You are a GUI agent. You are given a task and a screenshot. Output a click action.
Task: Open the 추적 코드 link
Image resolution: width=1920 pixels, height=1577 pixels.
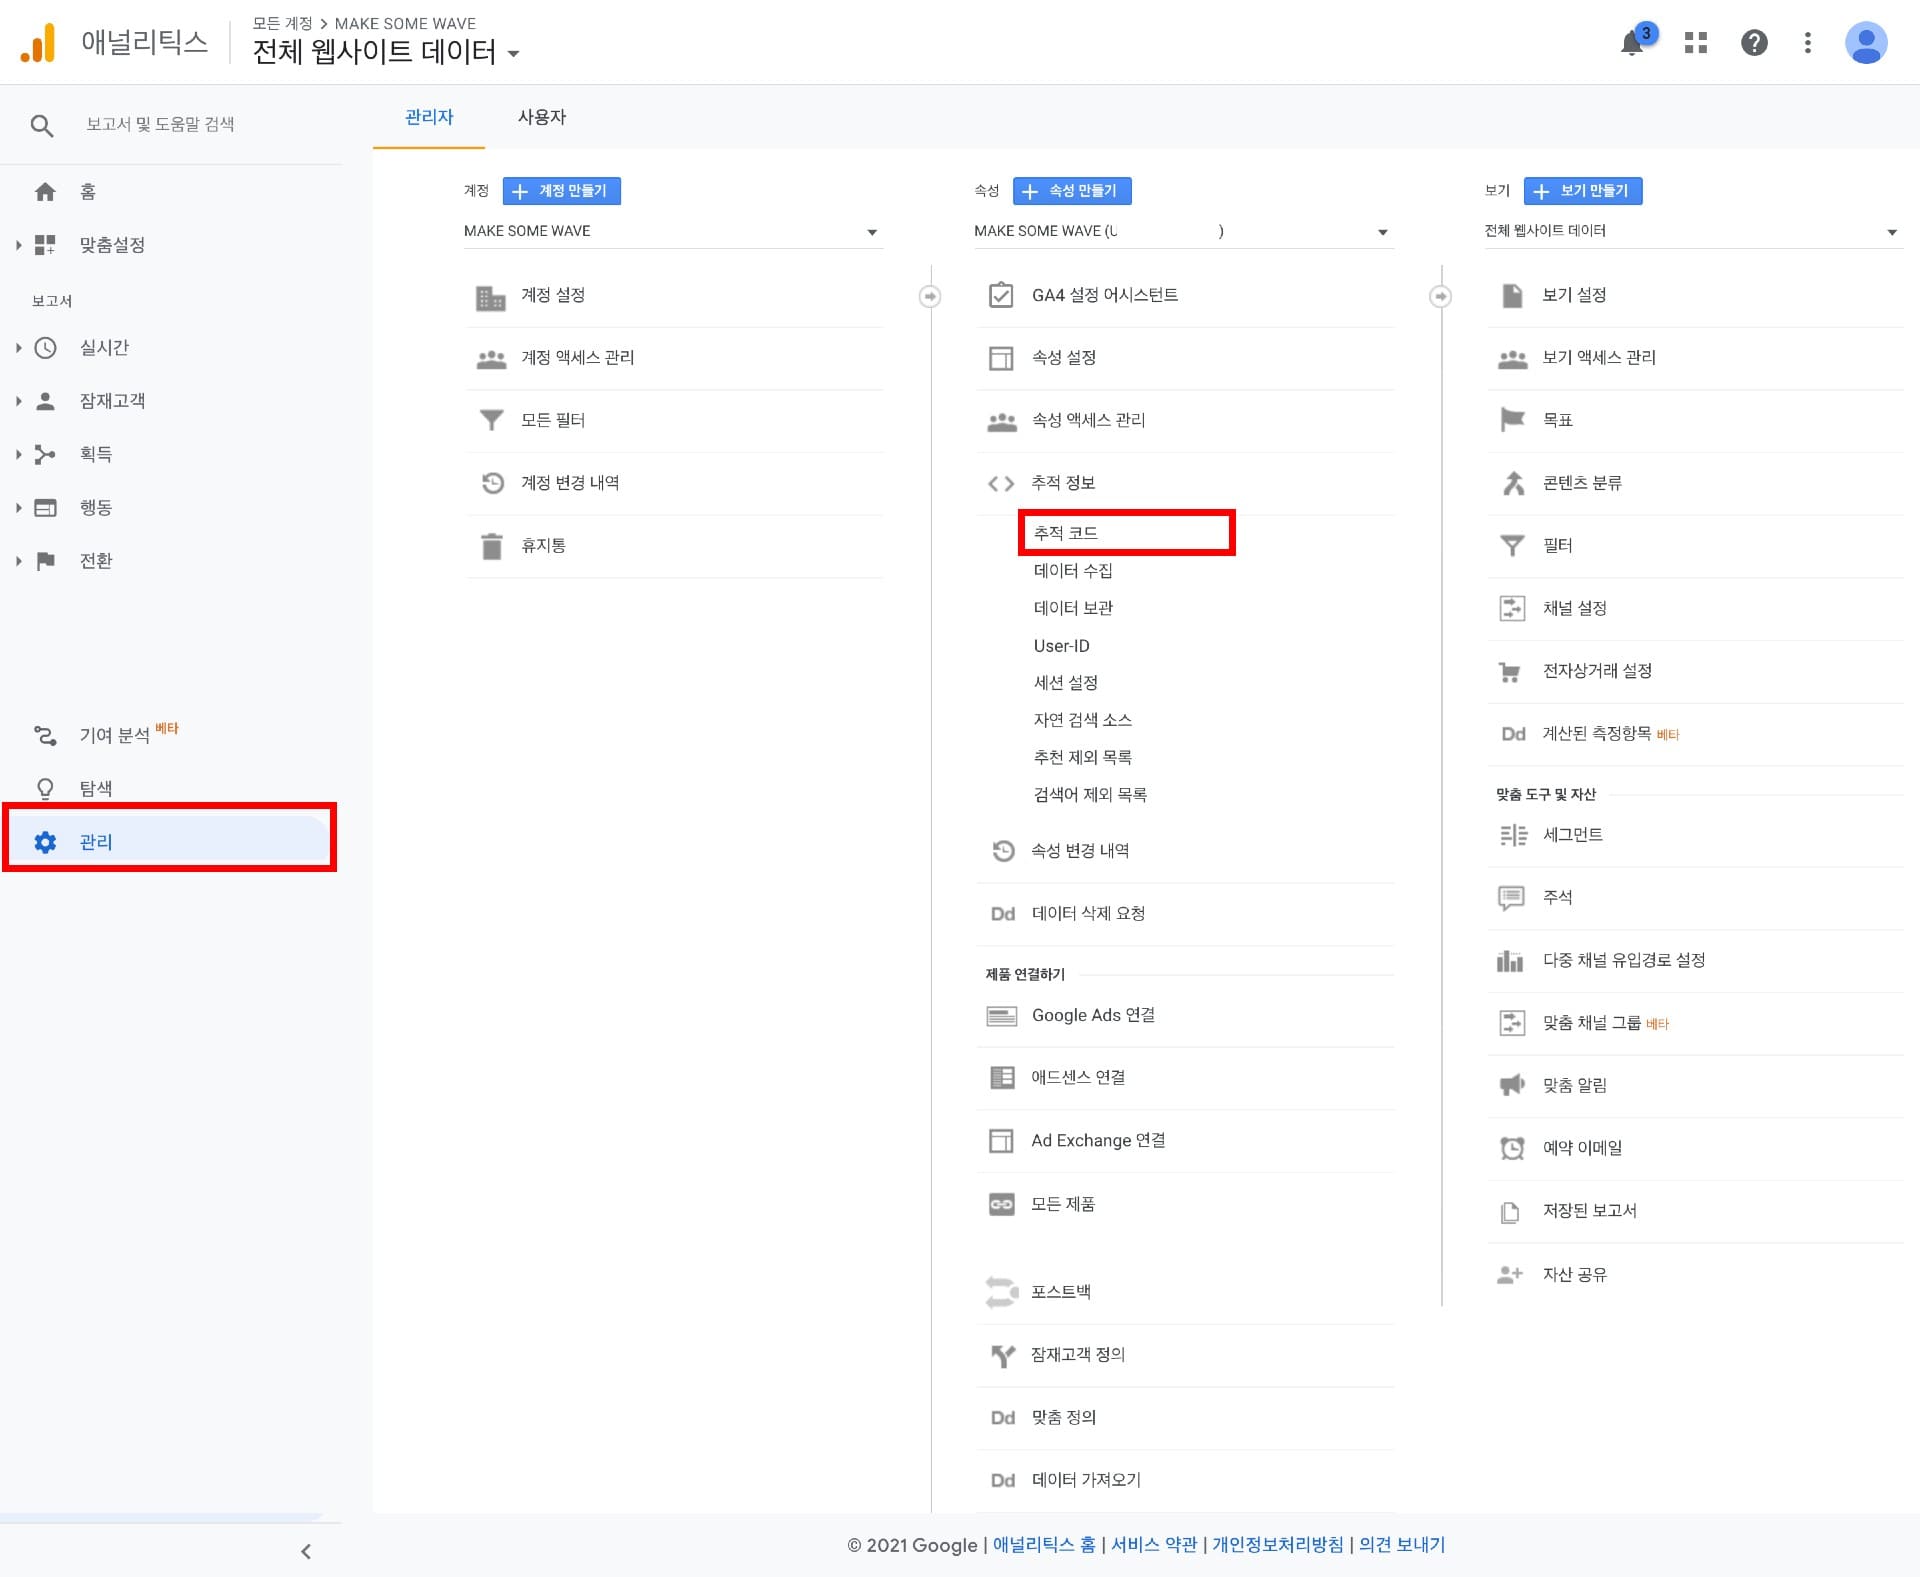pyautogui.click(x=1066, y=532)
